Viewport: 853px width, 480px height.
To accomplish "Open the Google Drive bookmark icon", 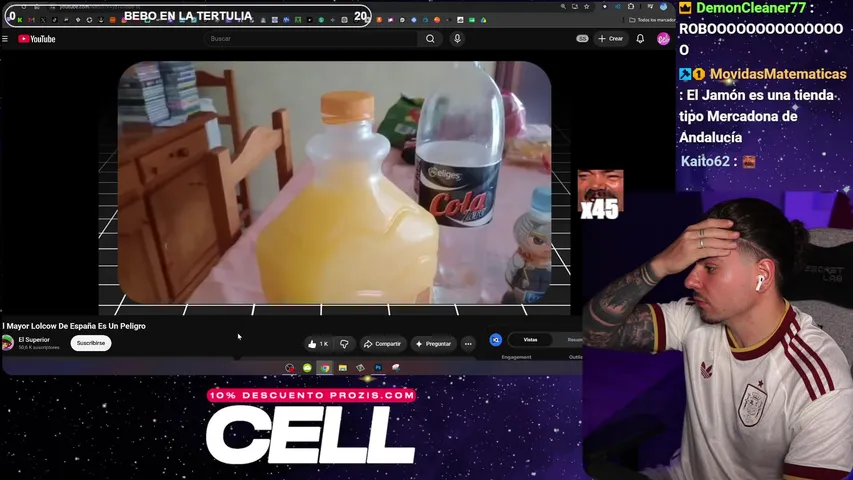I will point(483,20).
